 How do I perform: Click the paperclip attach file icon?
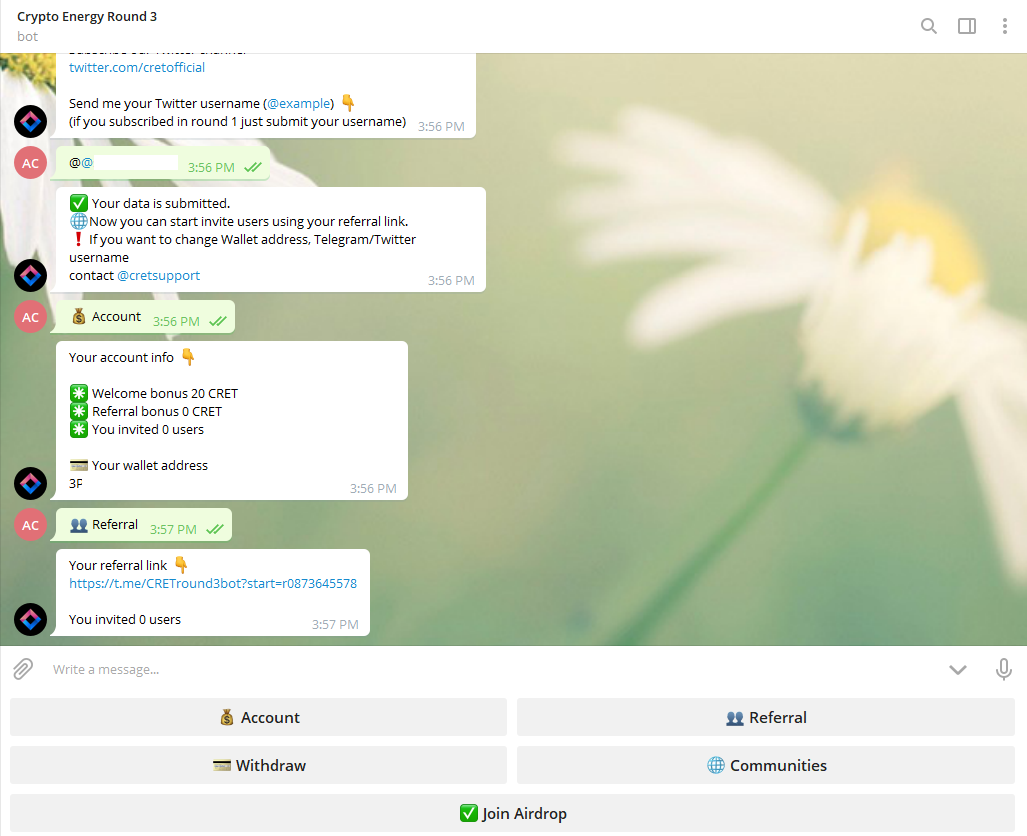click(x=23, y=669)
